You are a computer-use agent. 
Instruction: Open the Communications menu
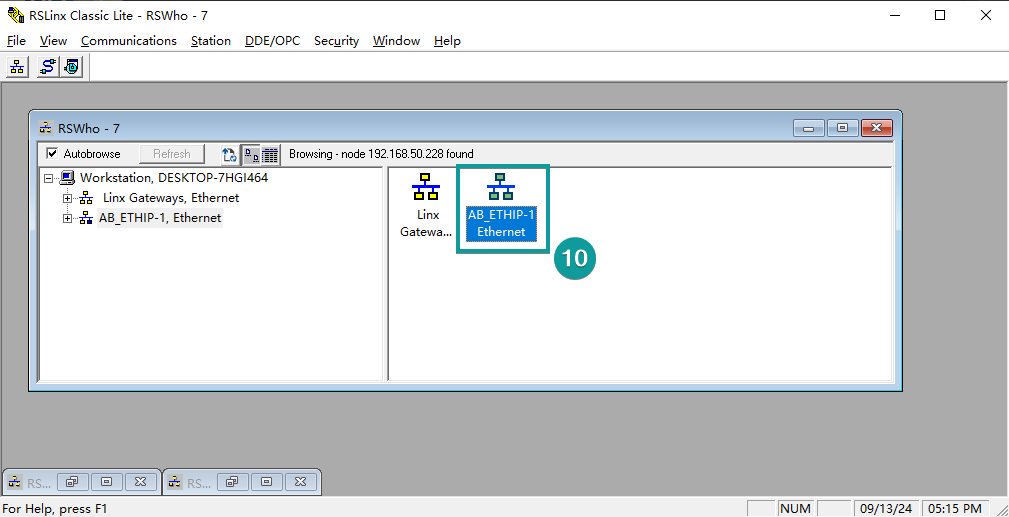[128, 41]
